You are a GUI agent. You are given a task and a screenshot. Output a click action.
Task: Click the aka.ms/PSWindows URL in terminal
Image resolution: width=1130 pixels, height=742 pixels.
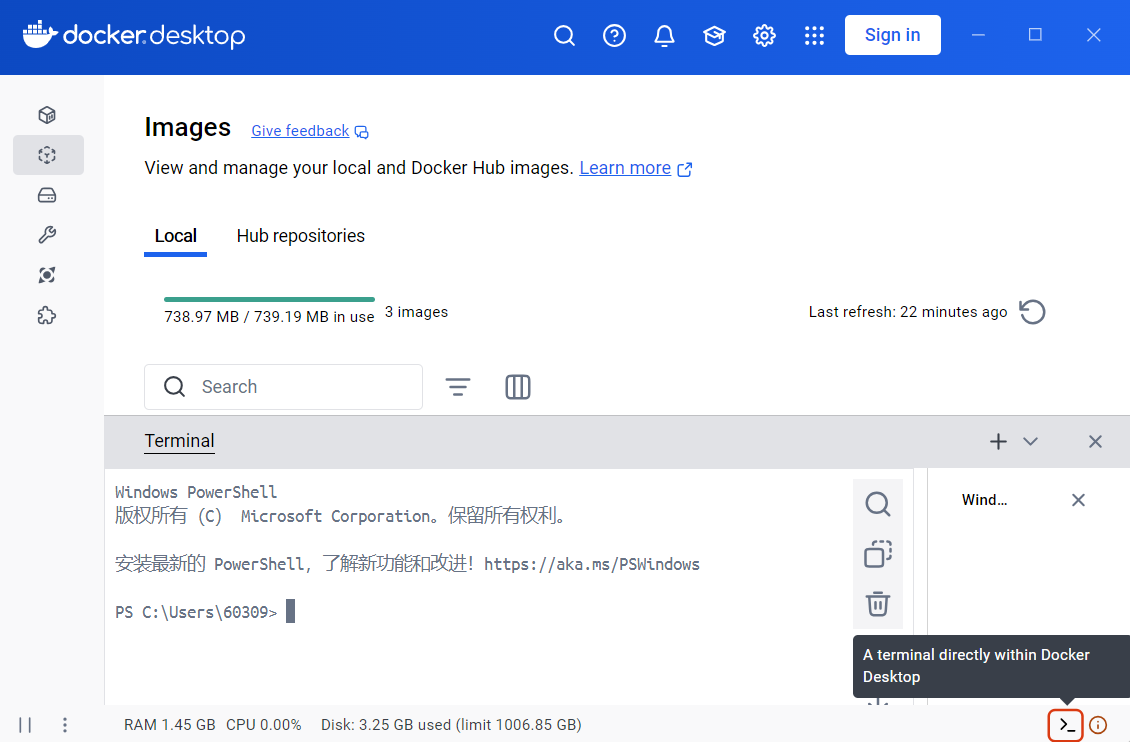click(592, 564)
